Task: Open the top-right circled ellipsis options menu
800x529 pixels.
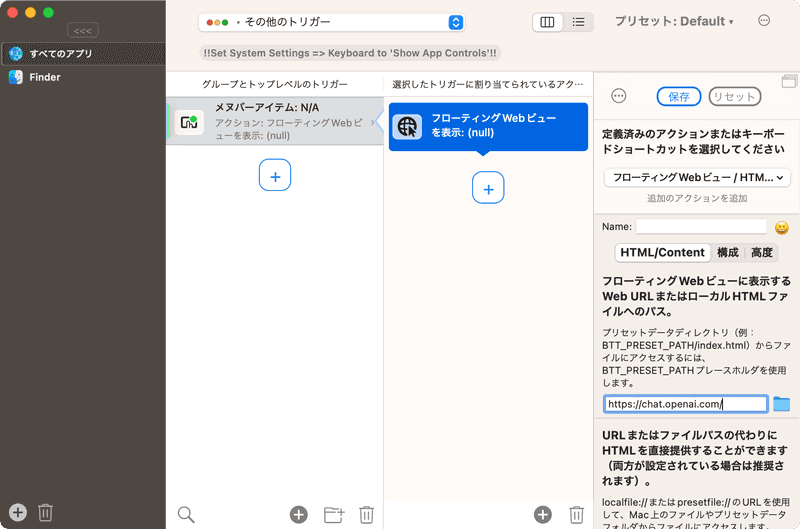Action: pos(764,21)
